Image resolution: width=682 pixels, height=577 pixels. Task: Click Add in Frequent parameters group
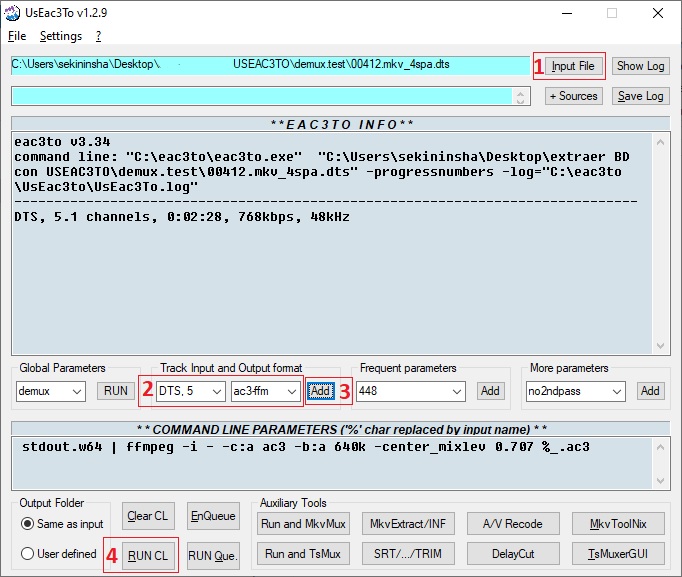(x=490, y=391)
